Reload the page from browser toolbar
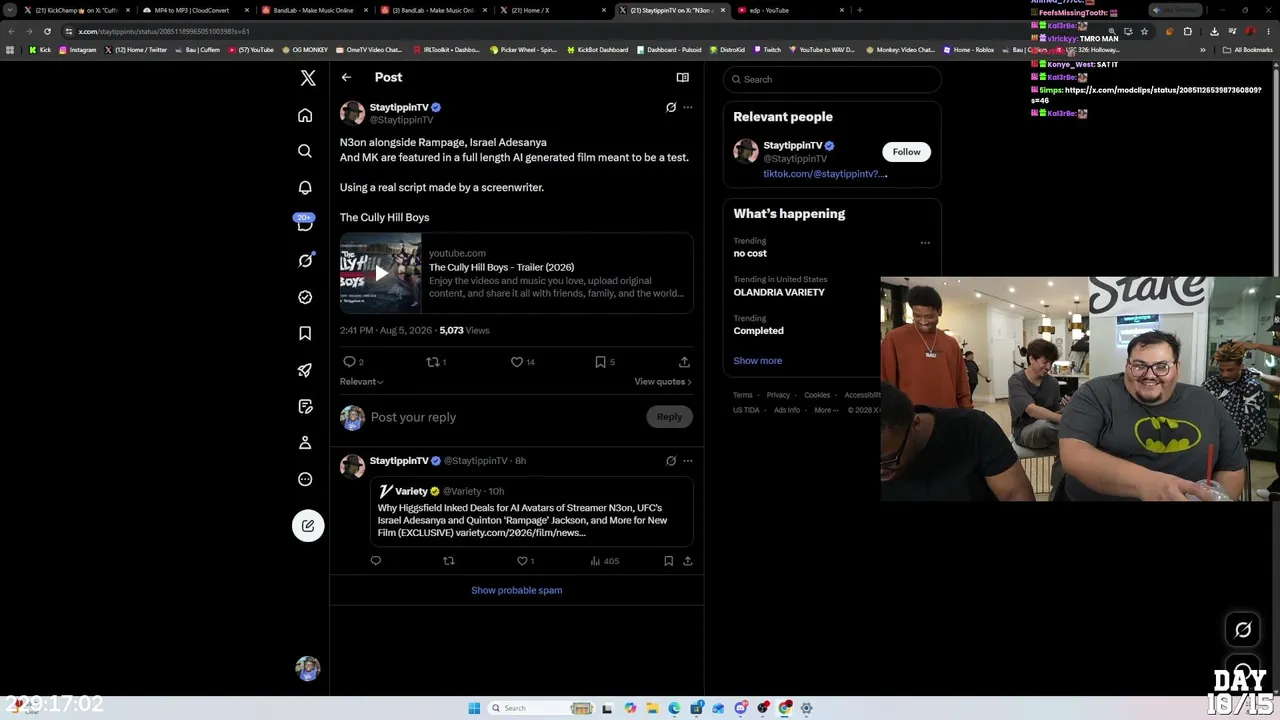Image resolution: width=1280 pixels, height=720 pixels. point(47,31)
